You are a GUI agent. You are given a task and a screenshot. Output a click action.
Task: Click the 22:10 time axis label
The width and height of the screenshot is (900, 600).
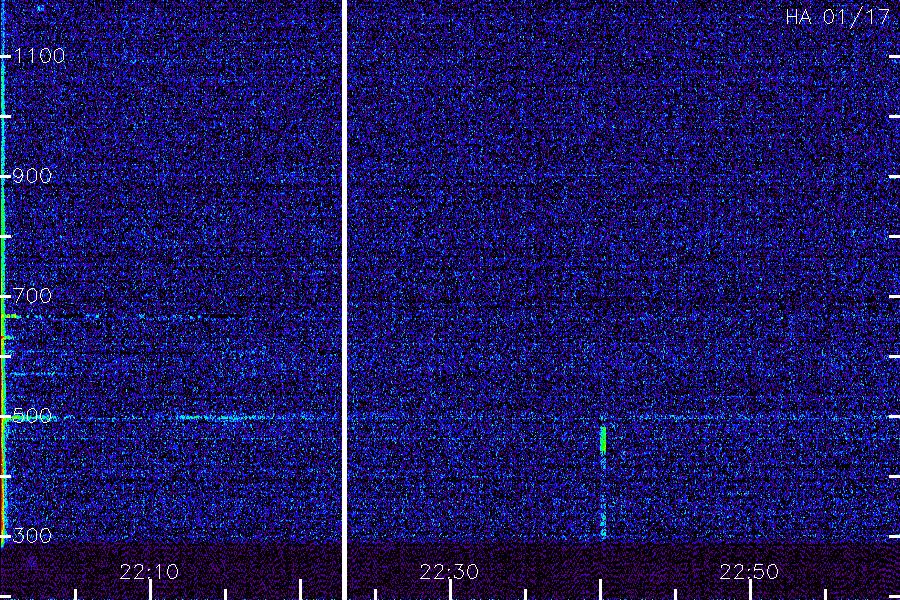(149, 571)
